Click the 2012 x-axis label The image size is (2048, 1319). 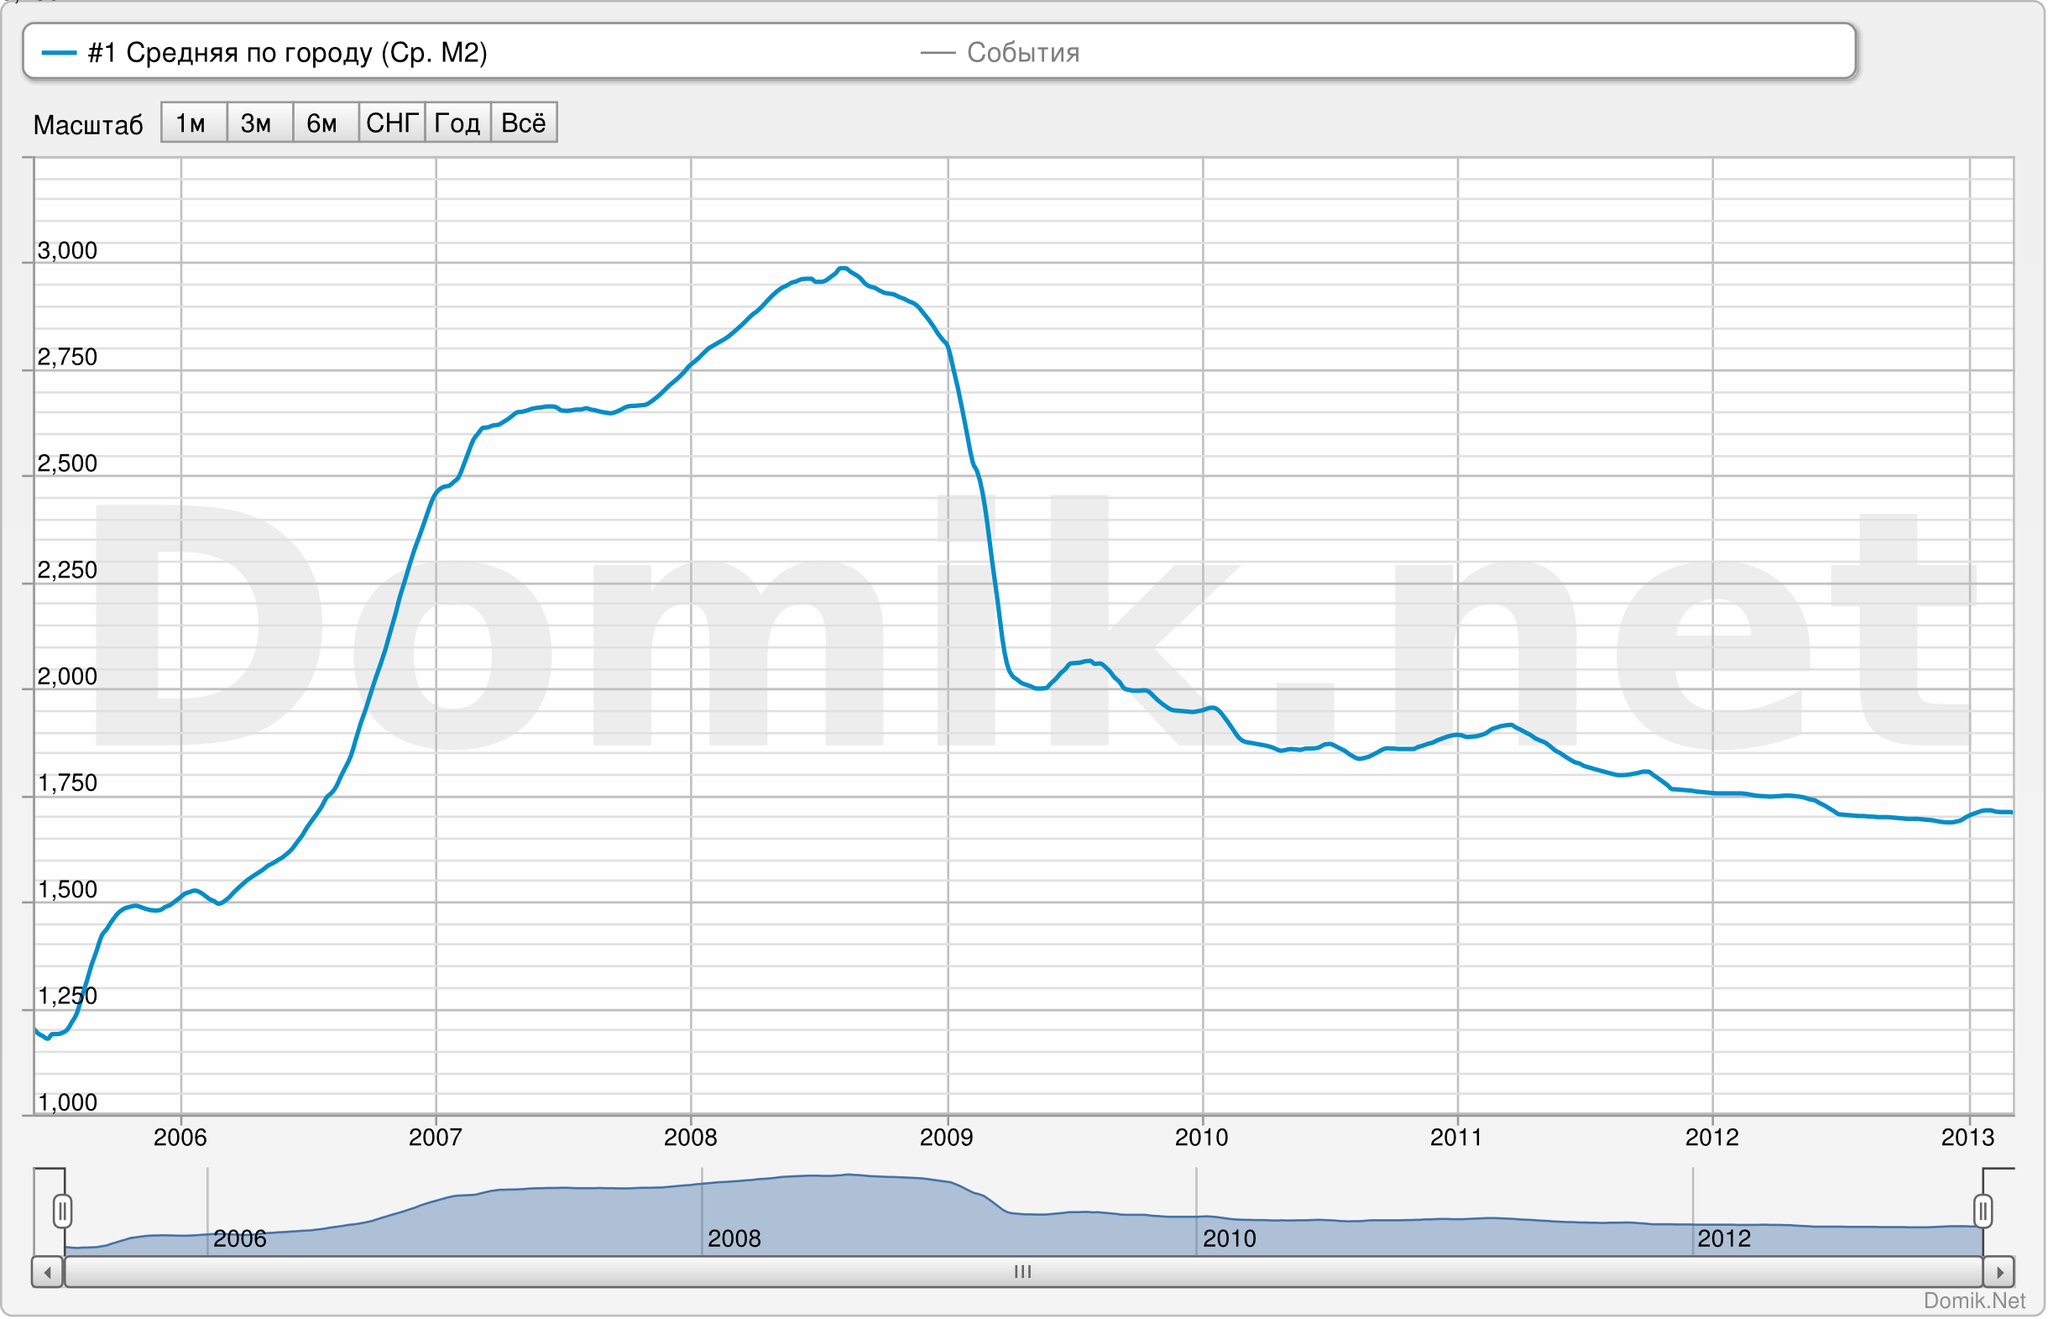(1713, 1137)
